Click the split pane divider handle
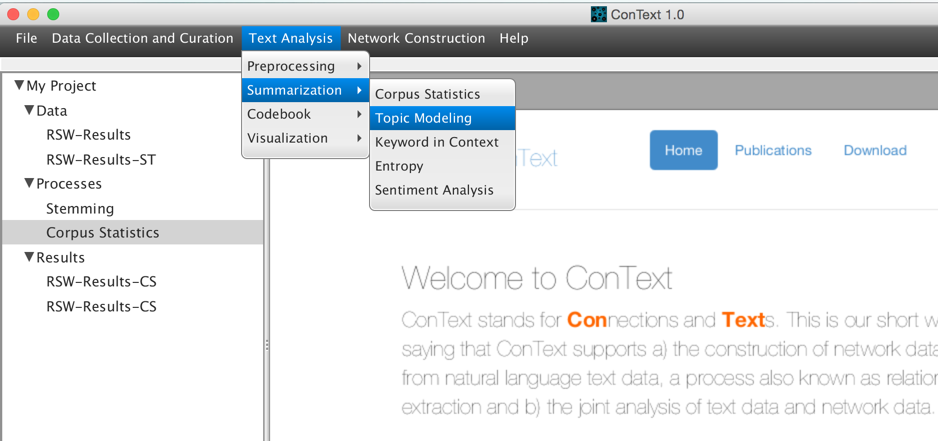Screen dimensions: 938x441 click(266, 345)
